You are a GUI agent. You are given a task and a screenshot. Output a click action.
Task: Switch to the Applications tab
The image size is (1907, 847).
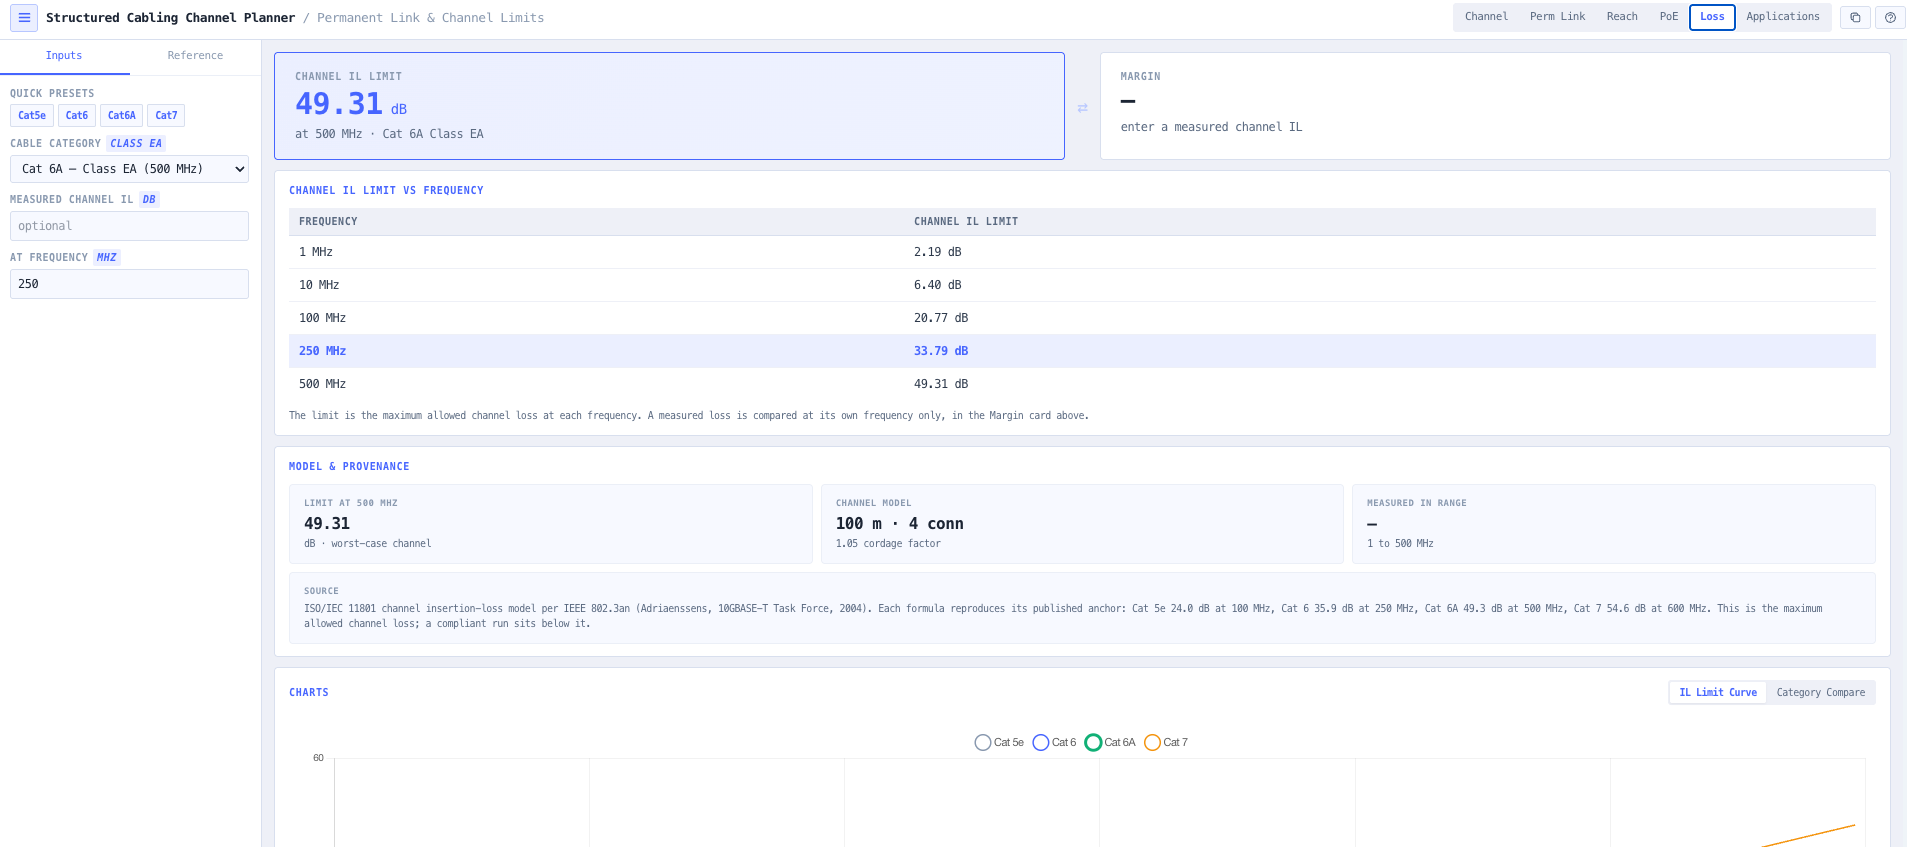tap(1783, 17)
